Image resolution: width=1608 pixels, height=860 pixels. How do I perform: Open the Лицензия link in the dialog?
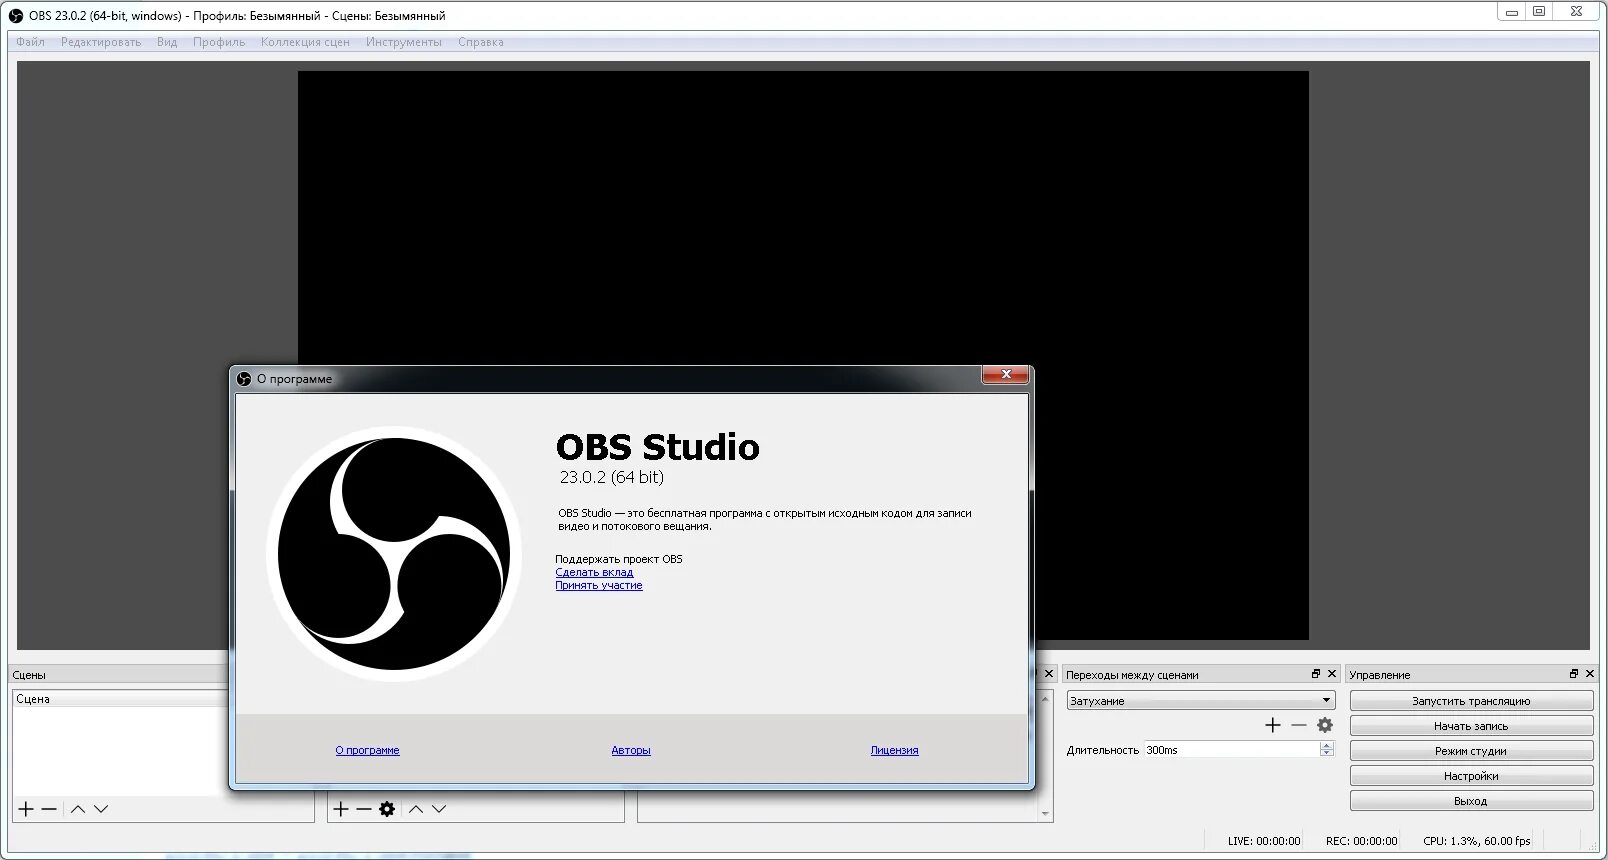coord(894,750)
